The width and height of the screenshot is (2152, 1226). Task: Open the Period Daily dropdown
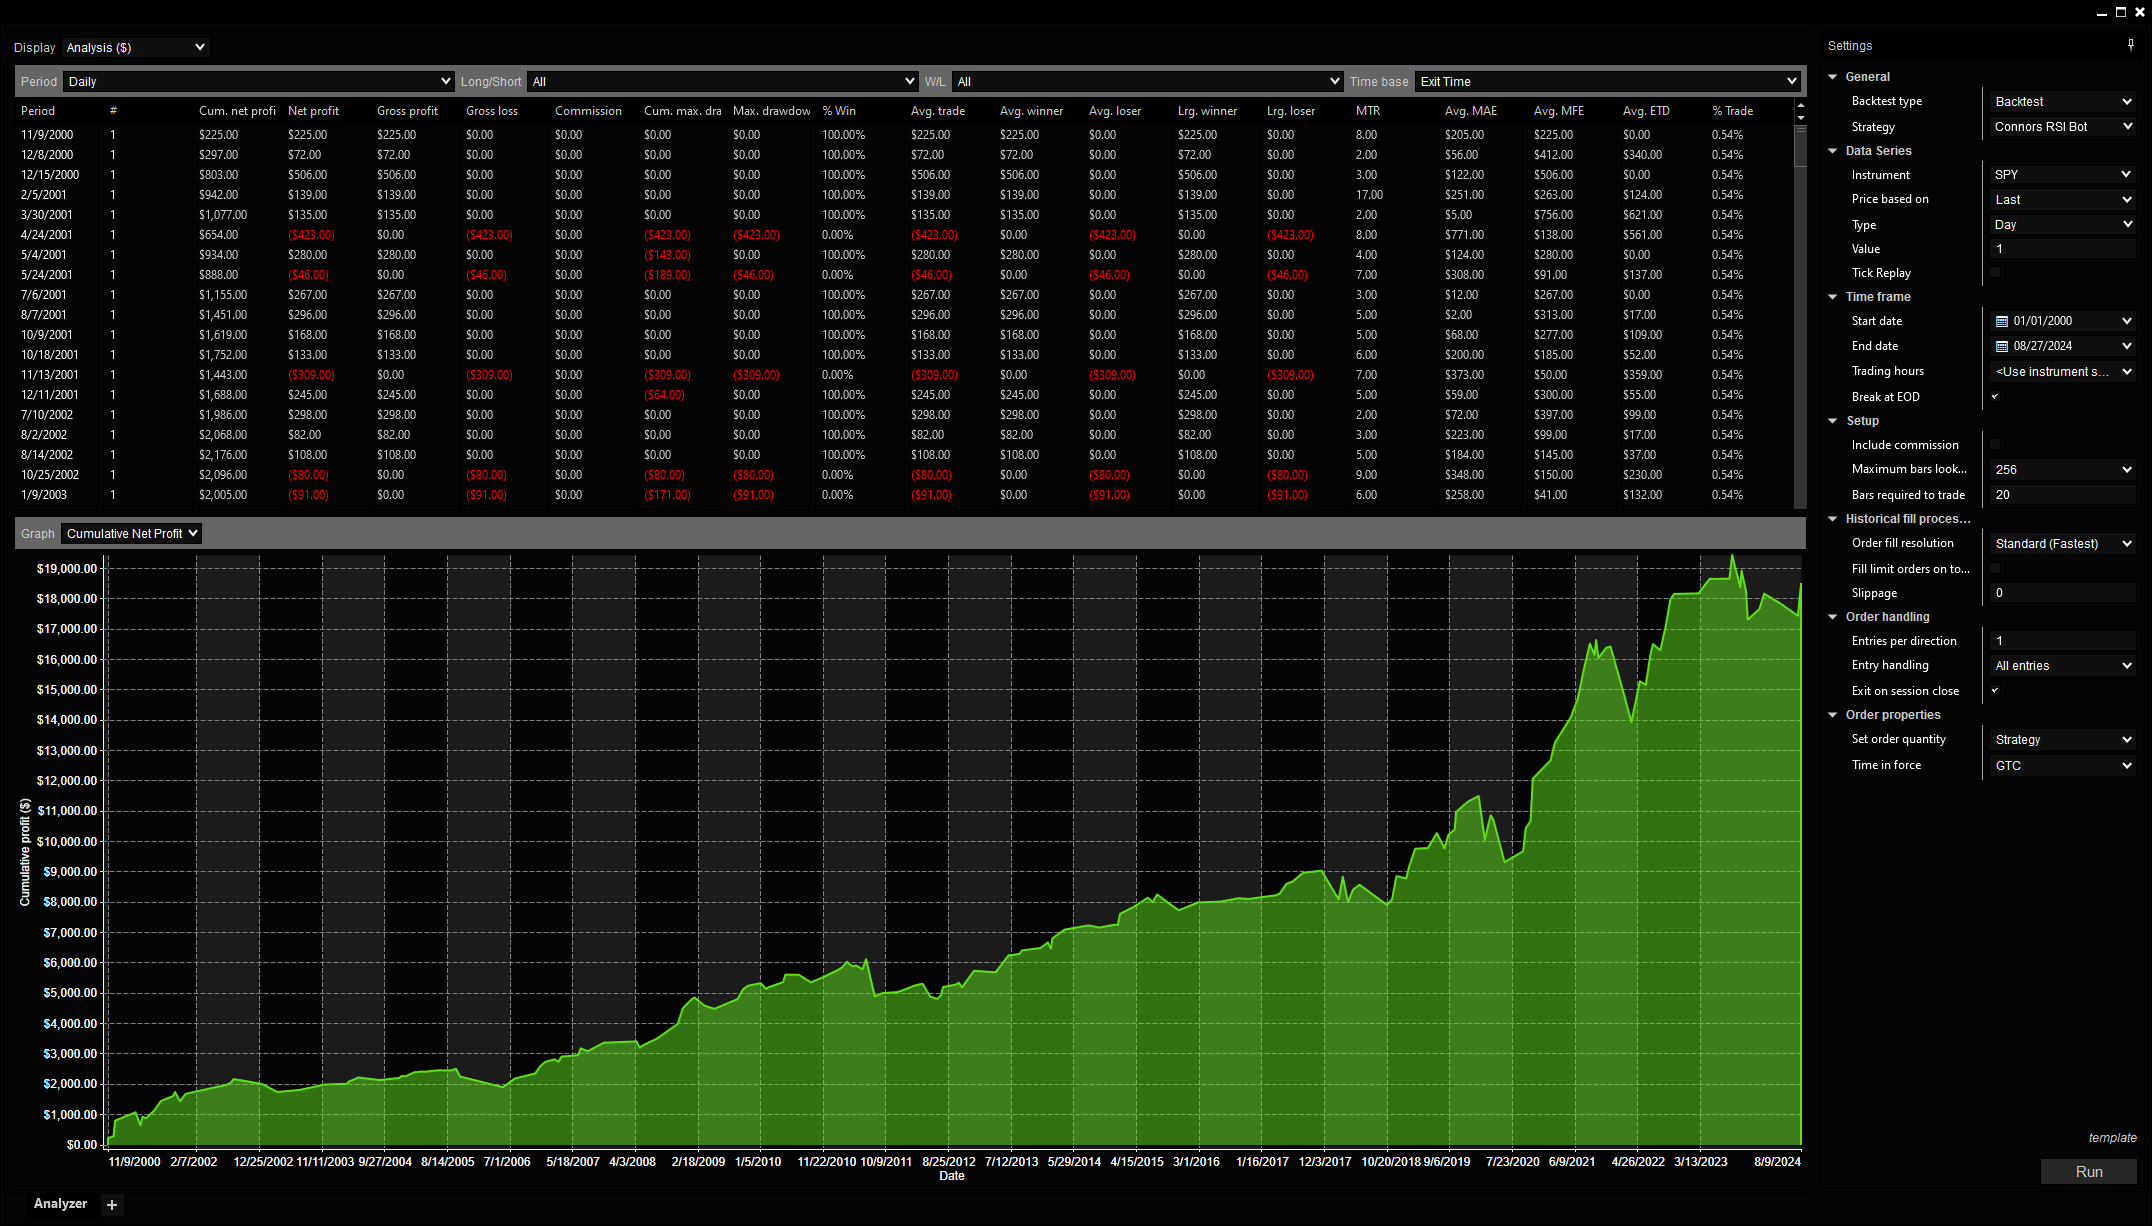click(x=258, y=81)
